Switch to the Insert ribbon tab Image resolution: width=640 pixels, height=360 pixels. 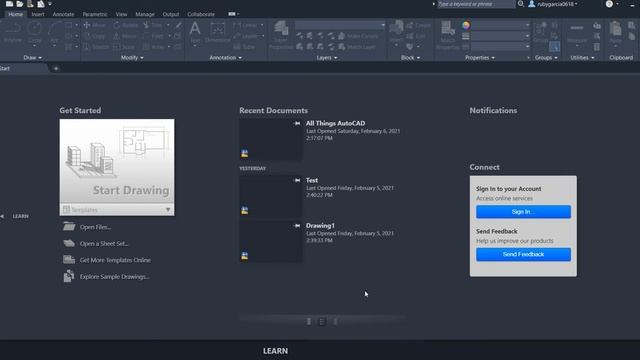pos(38,14)
